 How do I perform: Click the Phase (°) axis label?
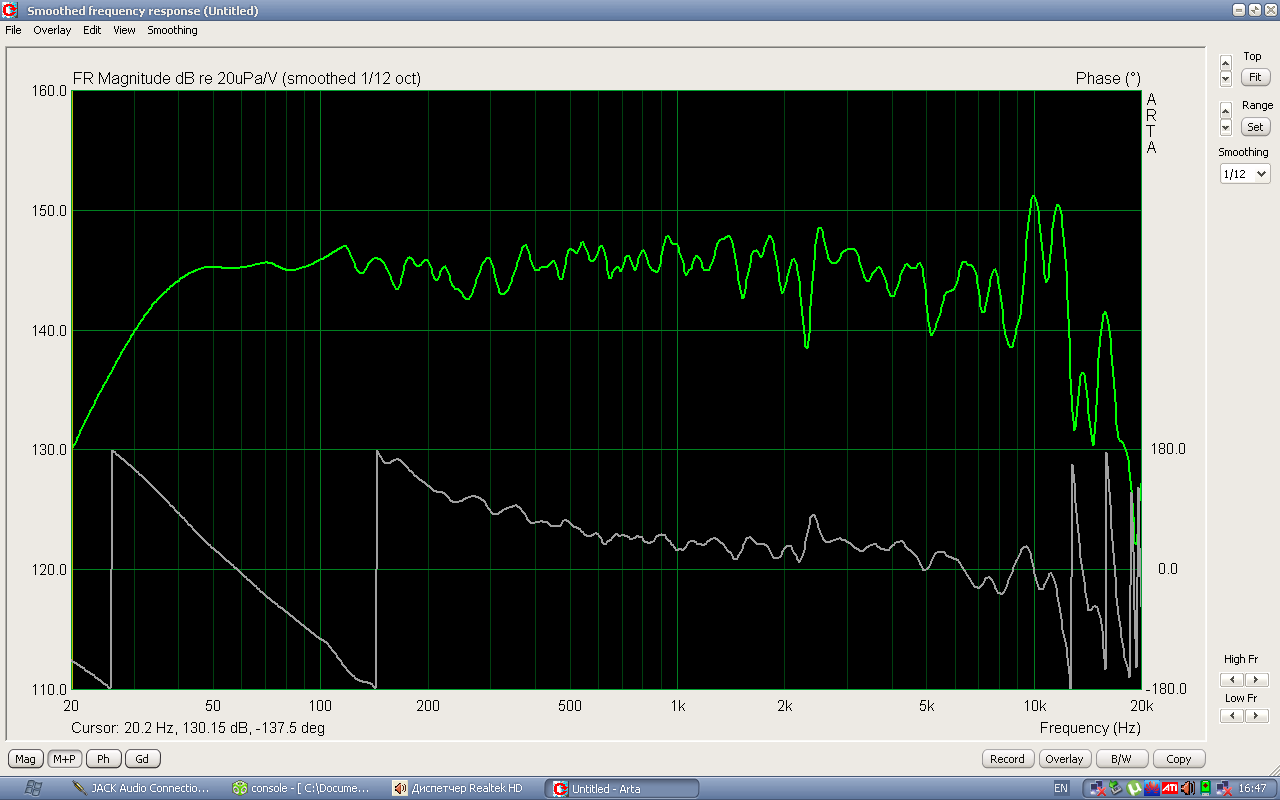pyautogui.click(x=1108, y=78)
